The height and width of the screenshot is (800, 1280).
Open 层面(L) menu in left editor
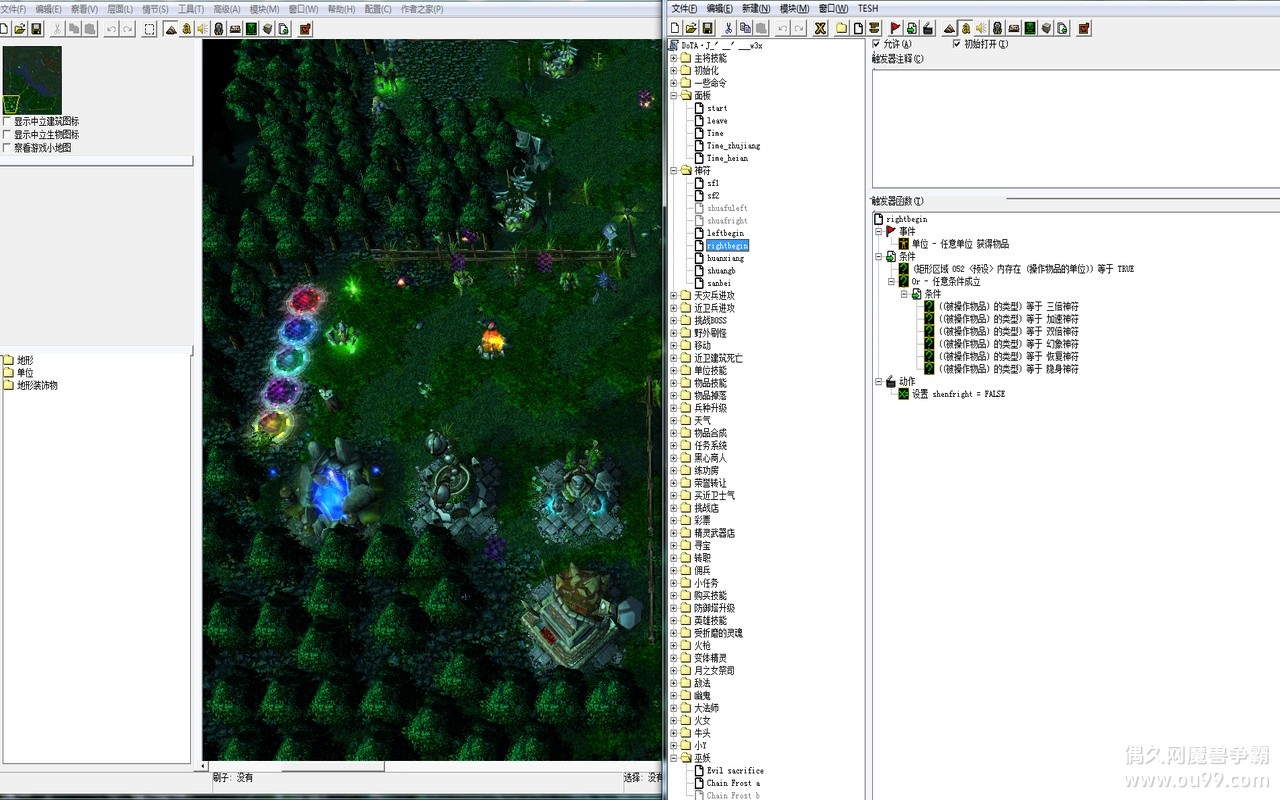click(x=120, y=9)
